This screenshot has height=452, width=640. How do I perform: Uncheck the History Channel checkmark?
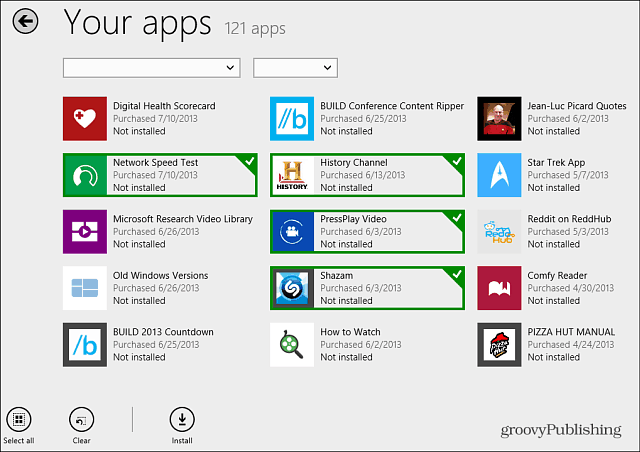(456, 161)
